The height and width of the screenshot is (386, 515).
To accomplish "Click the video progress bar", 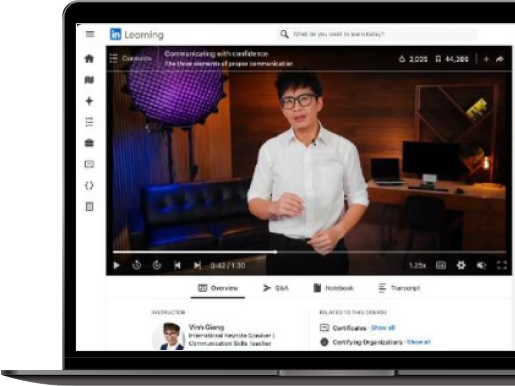I will point(309,252).
